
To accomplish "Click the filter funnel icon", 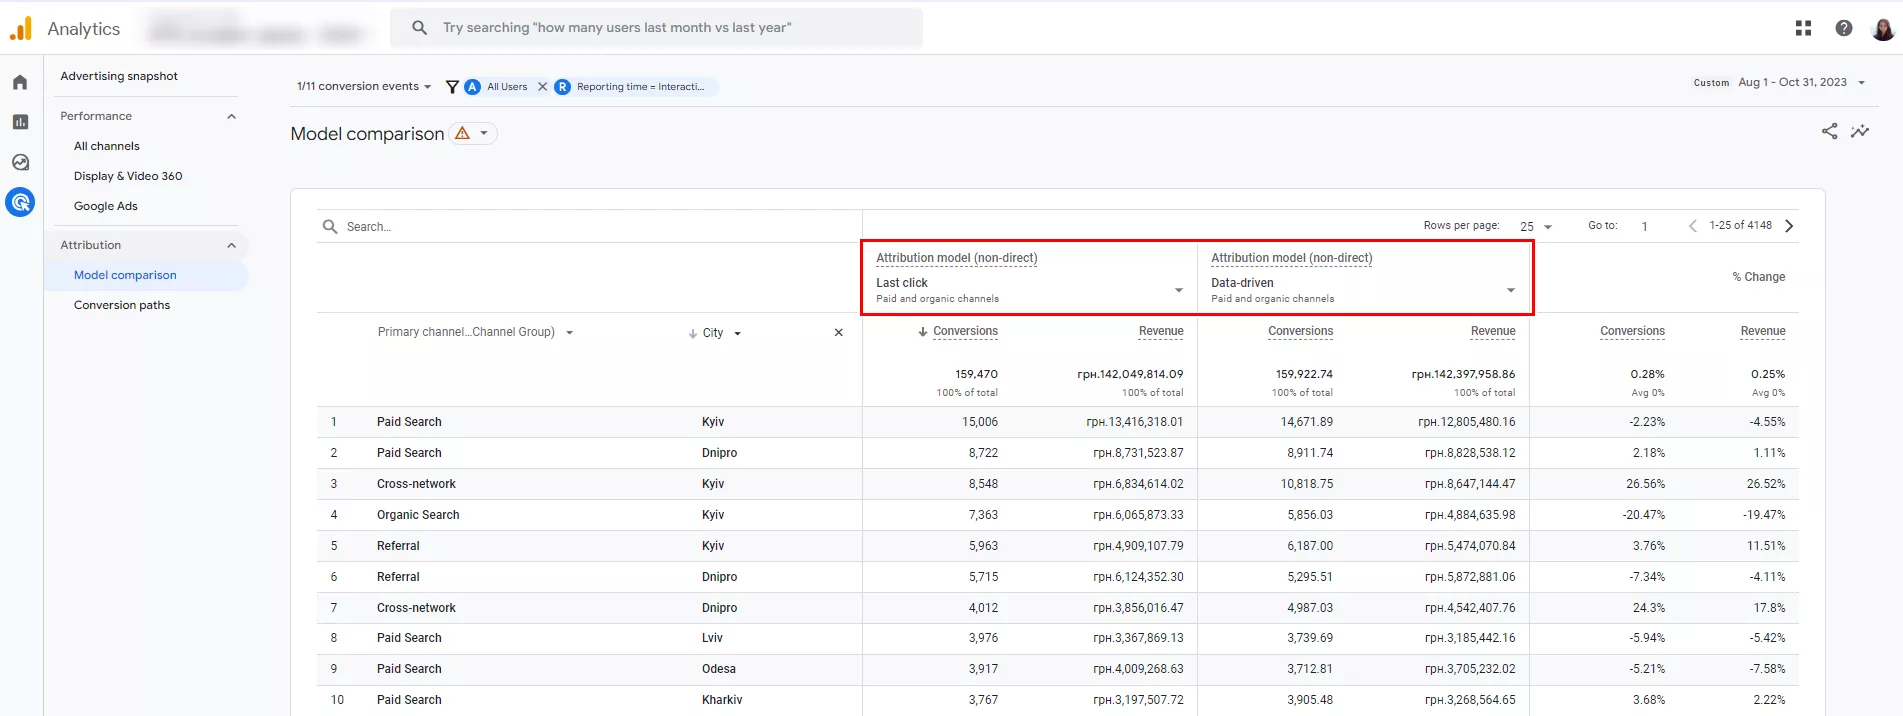I will pos(452,87).
